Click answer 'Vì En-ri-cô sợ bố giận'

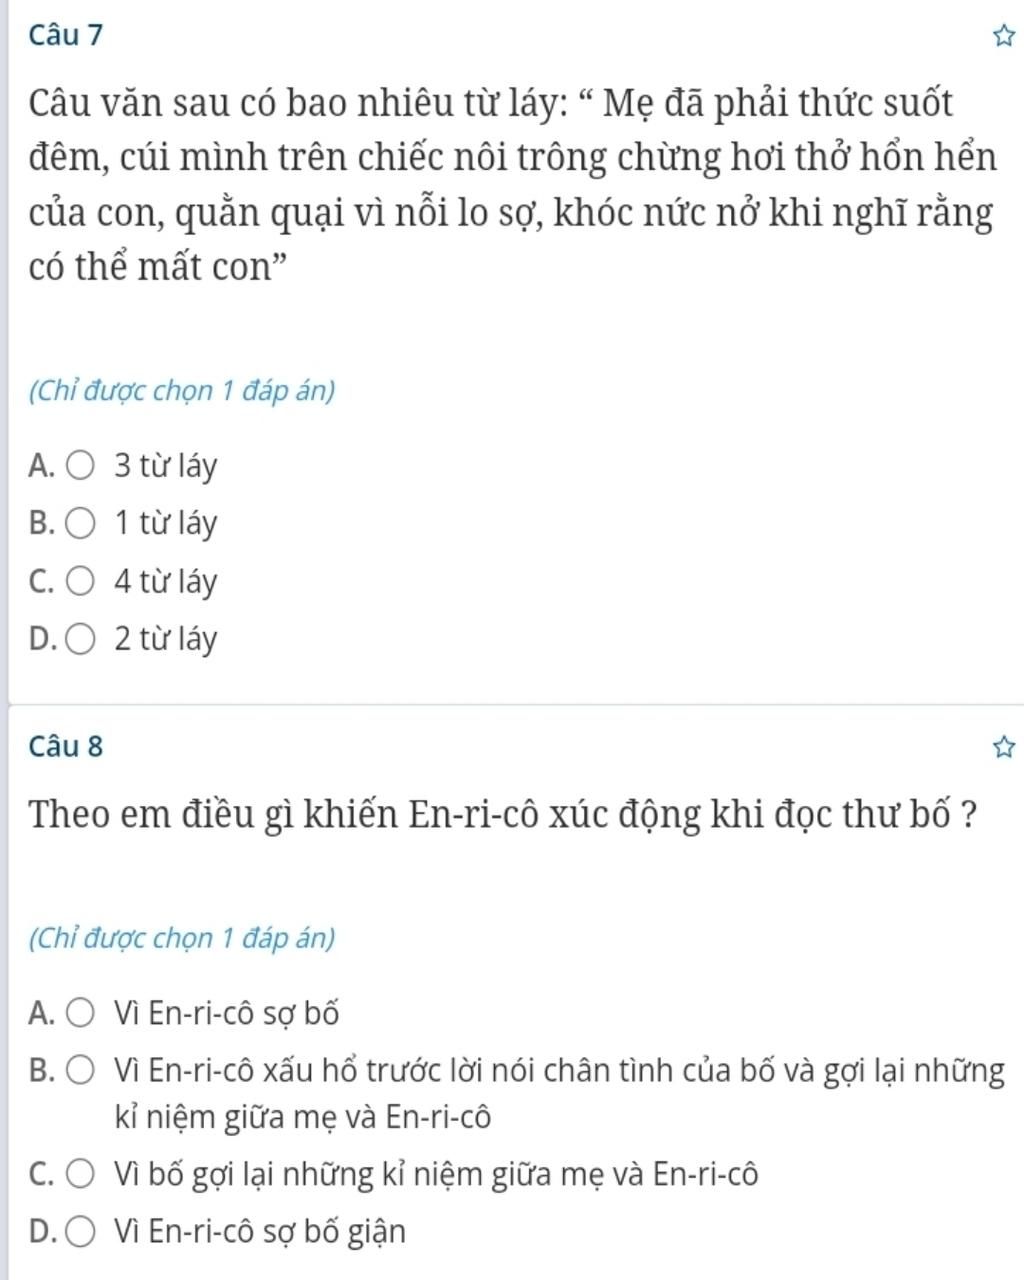[260, 1231]
